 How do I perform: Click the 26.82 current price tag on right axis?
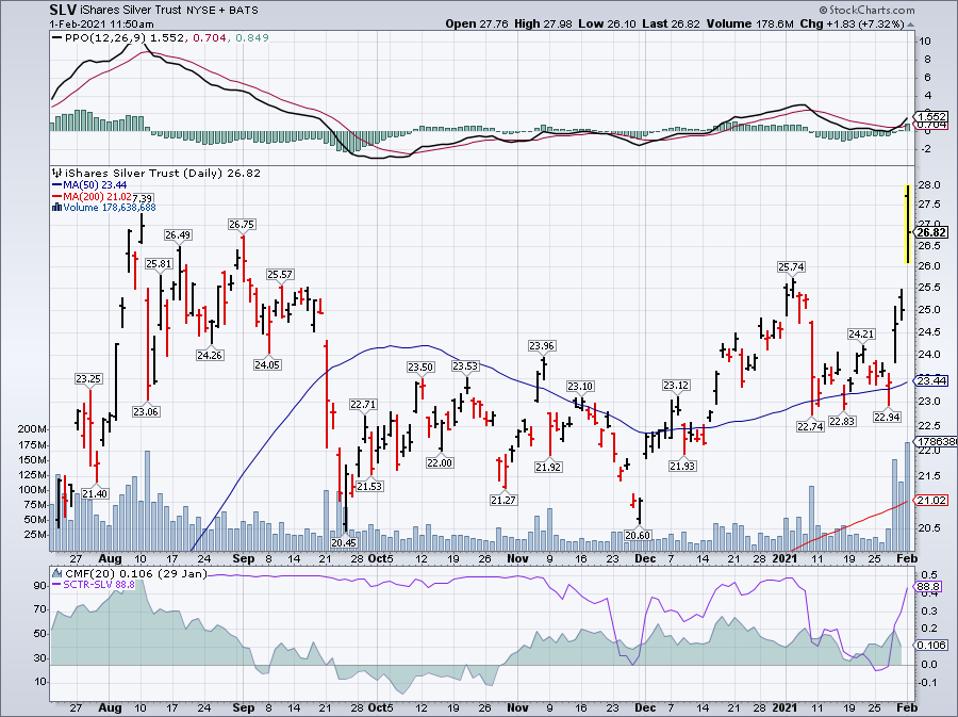(x=931, y=232)
